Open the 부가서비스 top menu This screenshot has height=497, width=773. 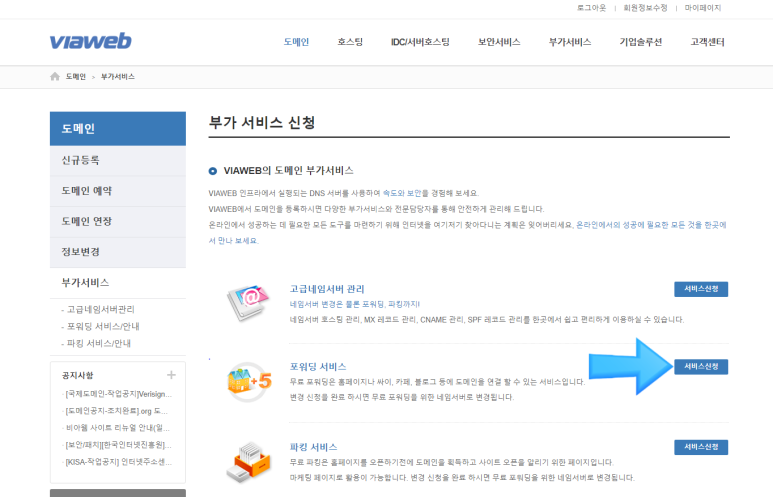pos(570,42)
